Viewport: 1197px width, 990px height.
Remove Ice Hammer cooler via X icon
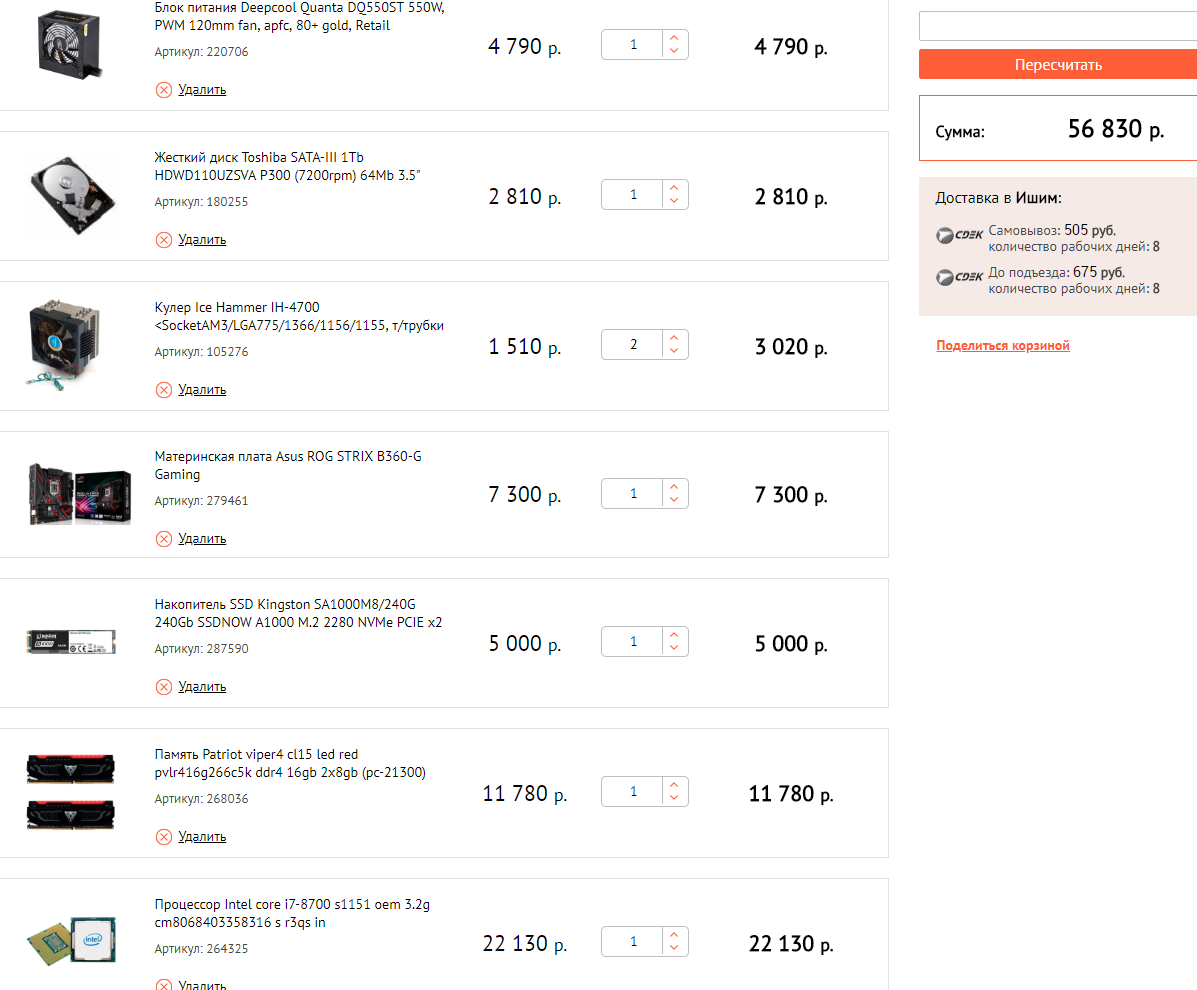click(x=164, y=390)
